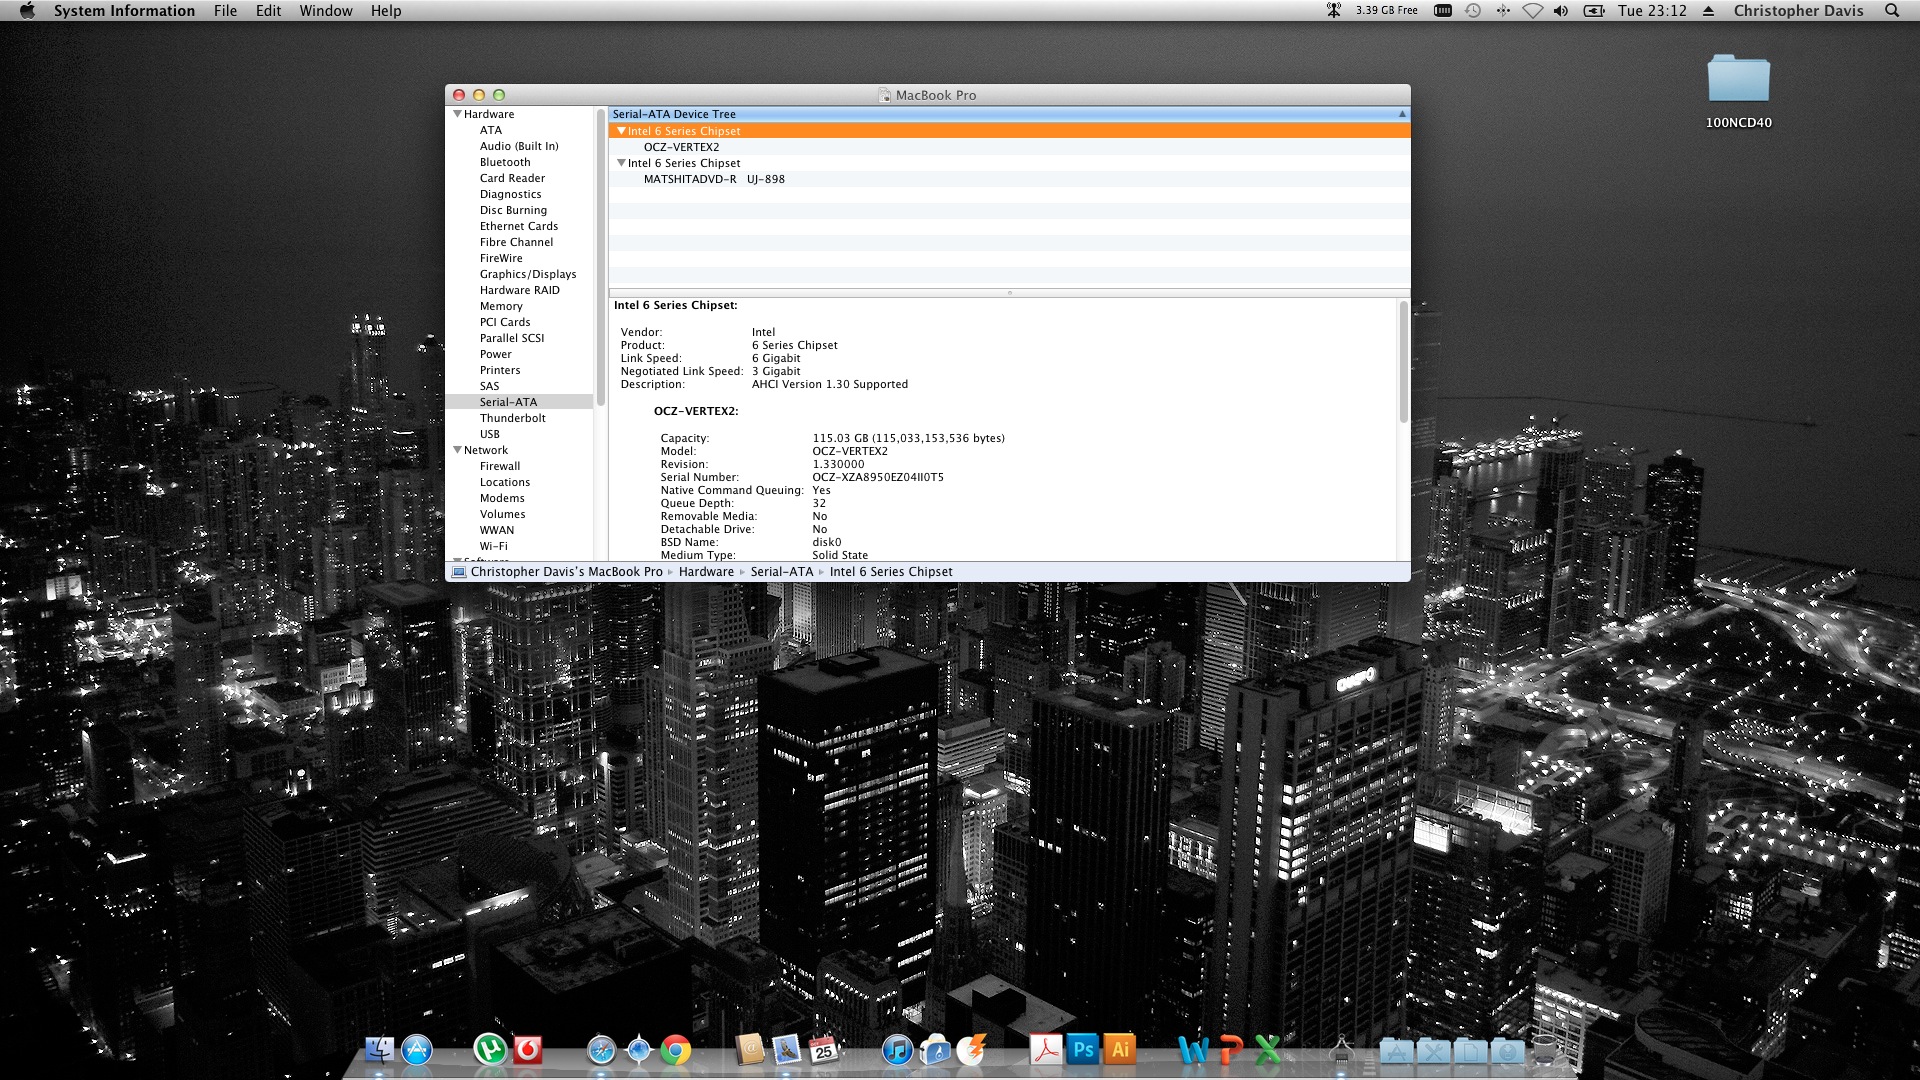Image resolution: width=1920 pixels, height=1080 pixels.
Task: Launch the App Store dock icon
Action: (x=417, y=1049)
